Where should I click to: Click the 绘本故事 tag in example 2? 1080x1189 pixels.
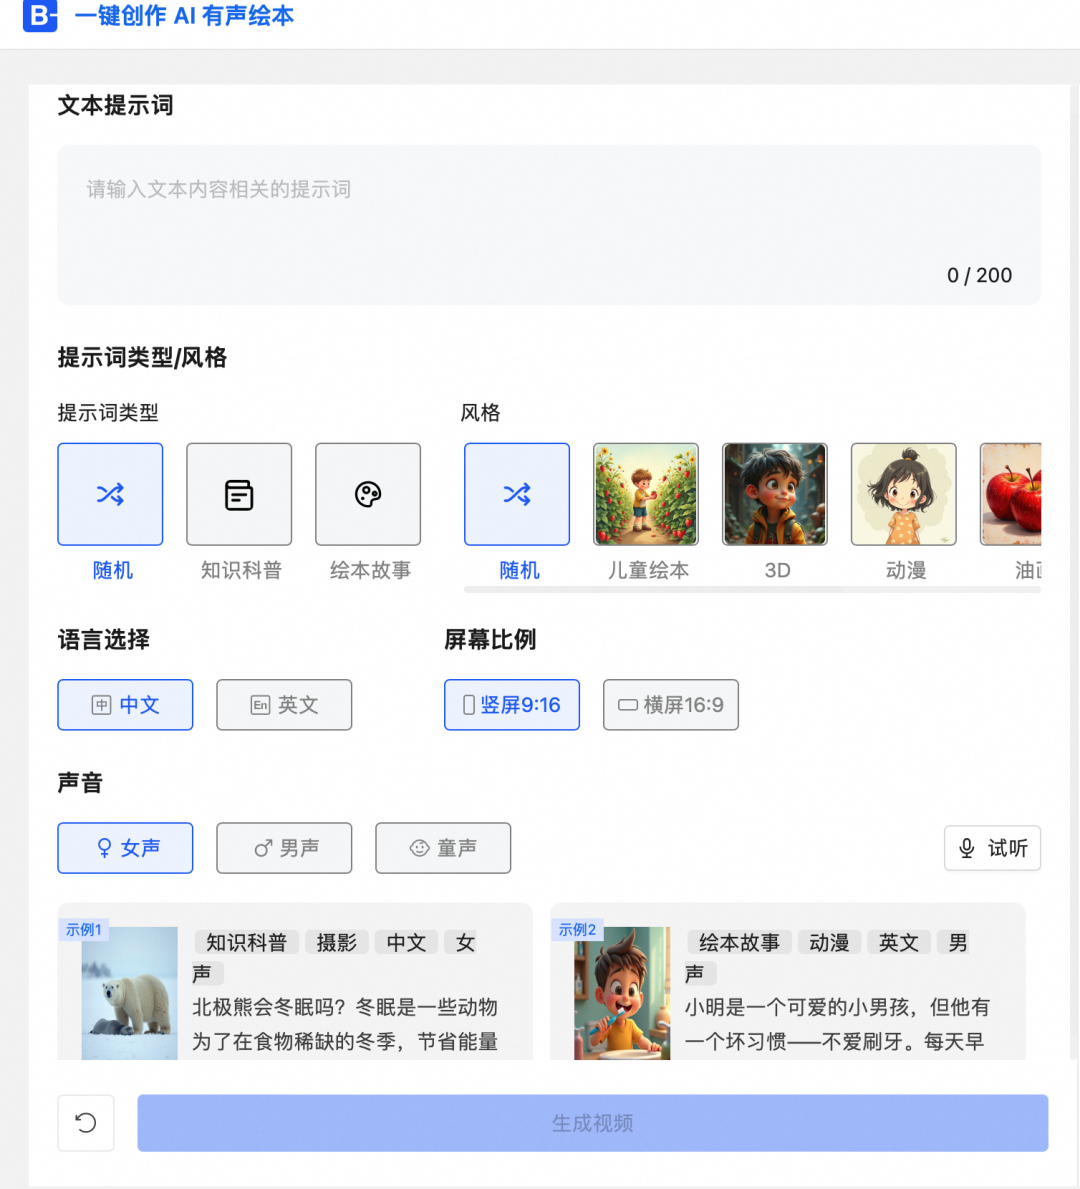click(x=739, y=943)
